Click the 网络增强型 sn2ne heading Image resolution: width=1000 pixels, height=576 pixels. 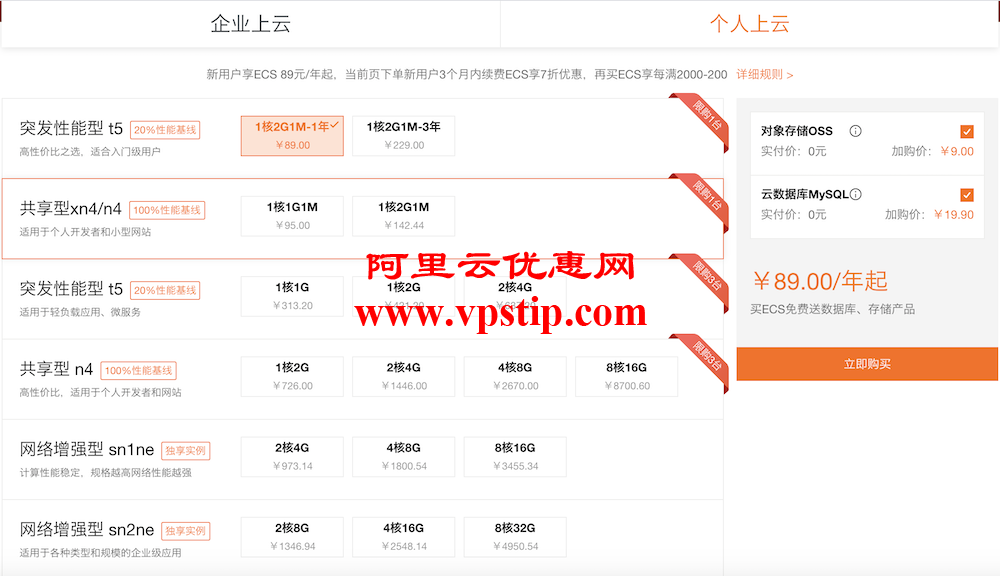[87, 530]
